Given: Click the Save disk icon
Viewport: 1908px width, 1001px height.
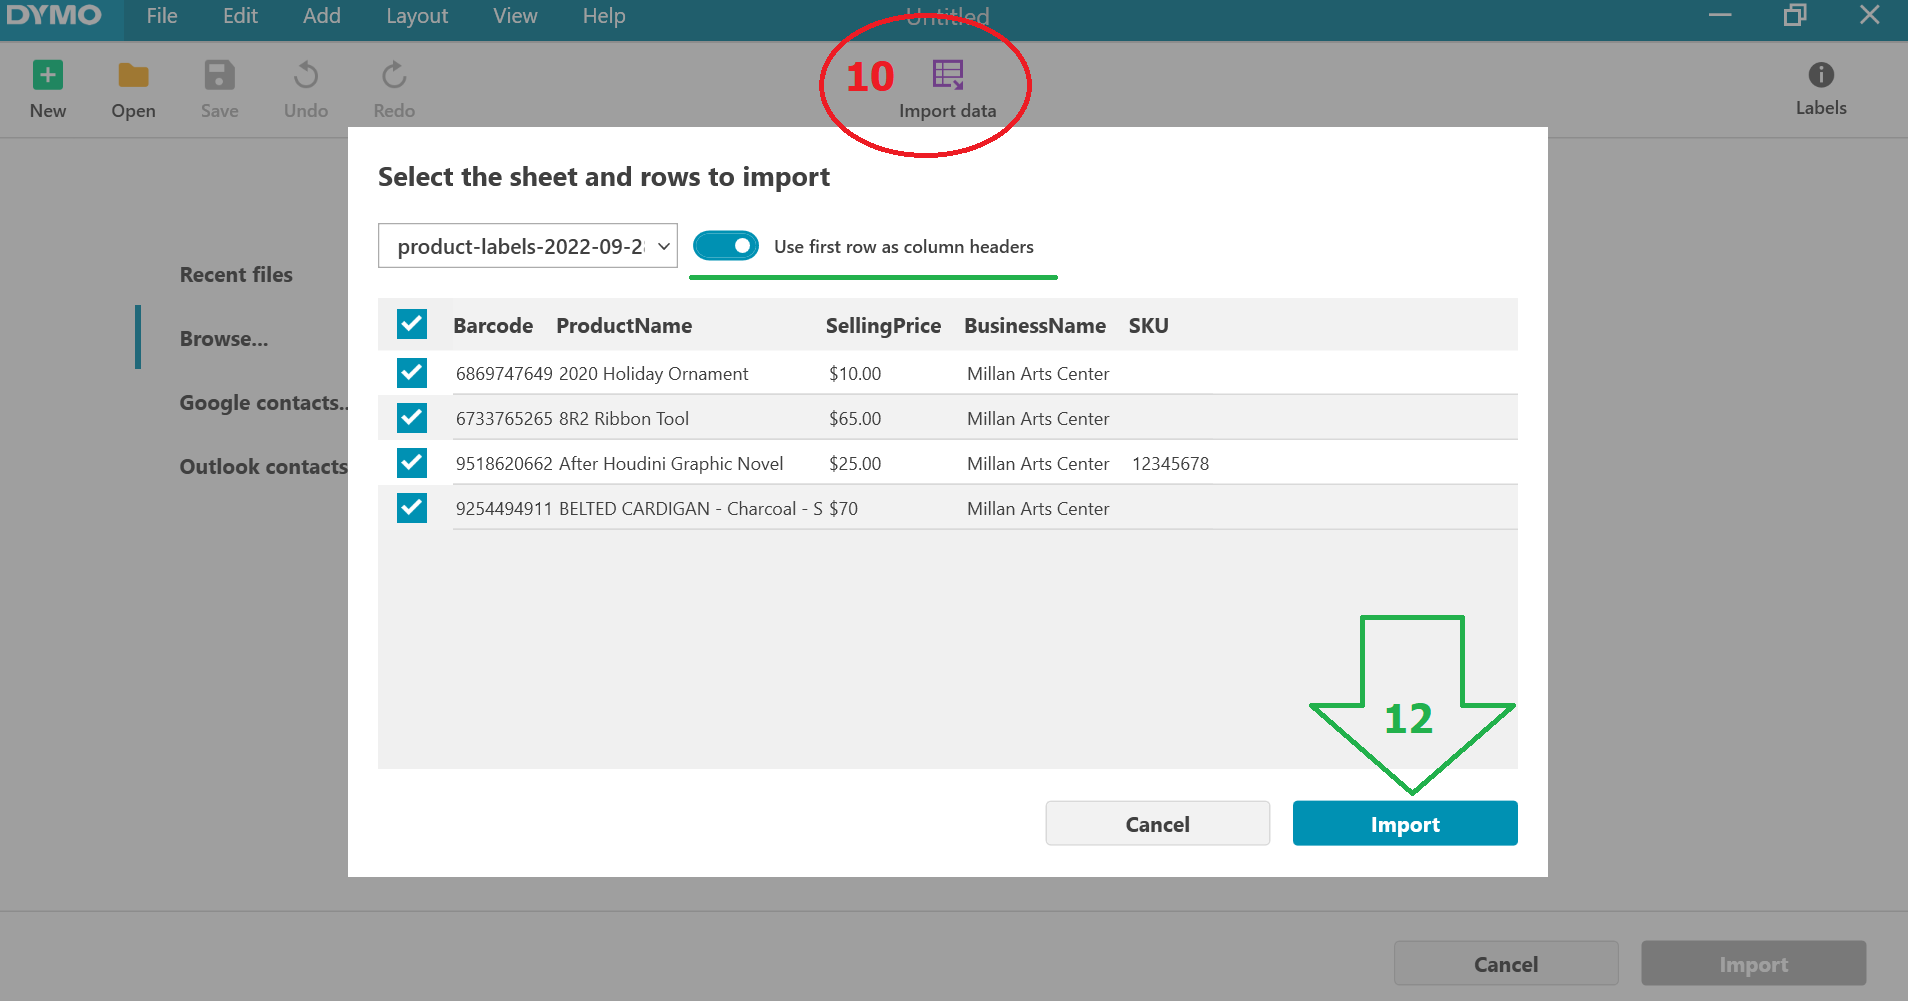Looking at the screenshot, I should pos(219,76).
